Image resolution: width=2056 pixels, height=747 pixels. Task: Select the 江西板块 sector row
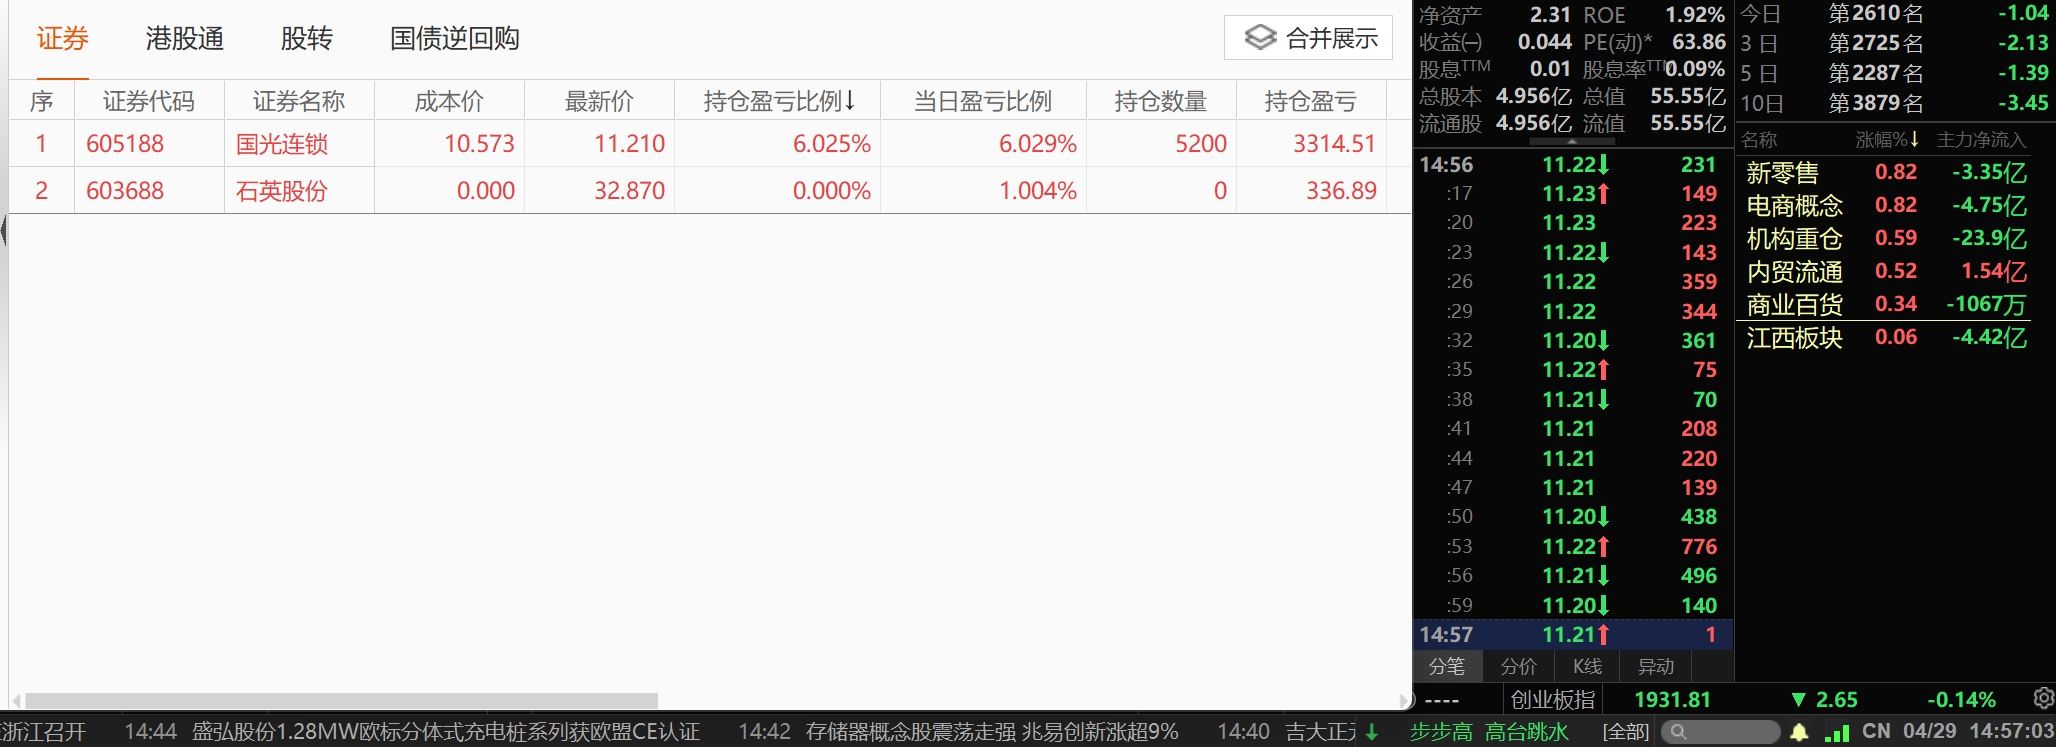point(1887,337)
